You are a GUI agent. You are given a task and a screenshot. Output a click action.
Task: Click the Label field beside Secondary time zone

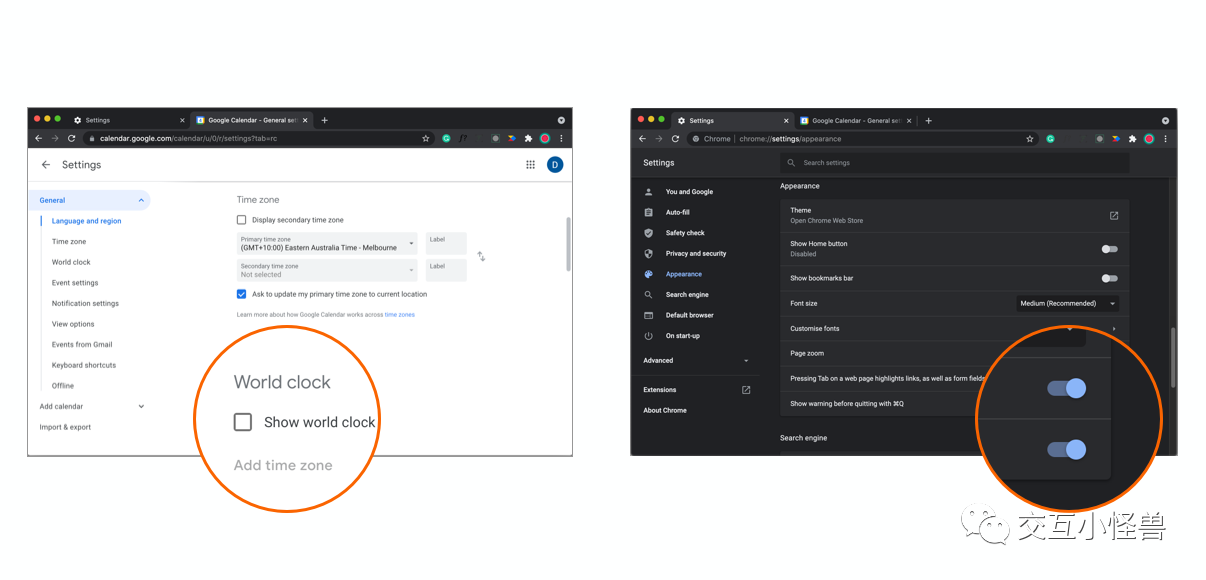click(446, 270)
